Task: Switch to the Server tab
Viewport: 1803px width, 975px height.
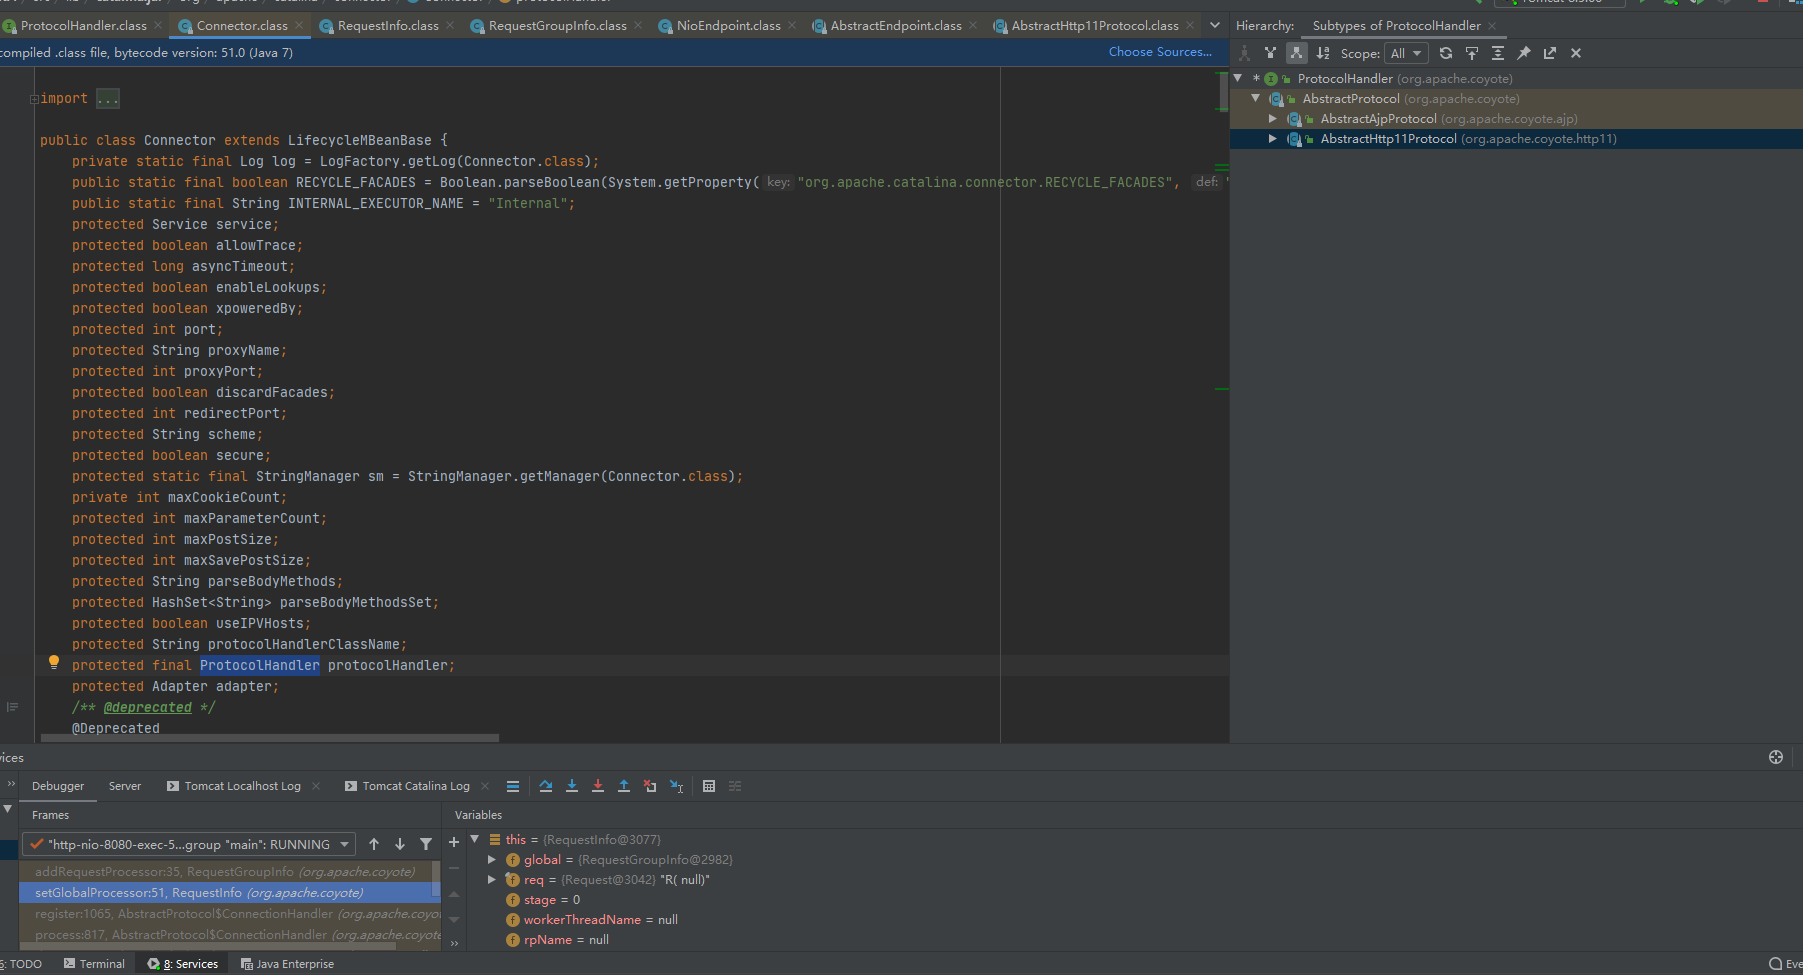Action: pyautogui.click(x=125, y=786)
